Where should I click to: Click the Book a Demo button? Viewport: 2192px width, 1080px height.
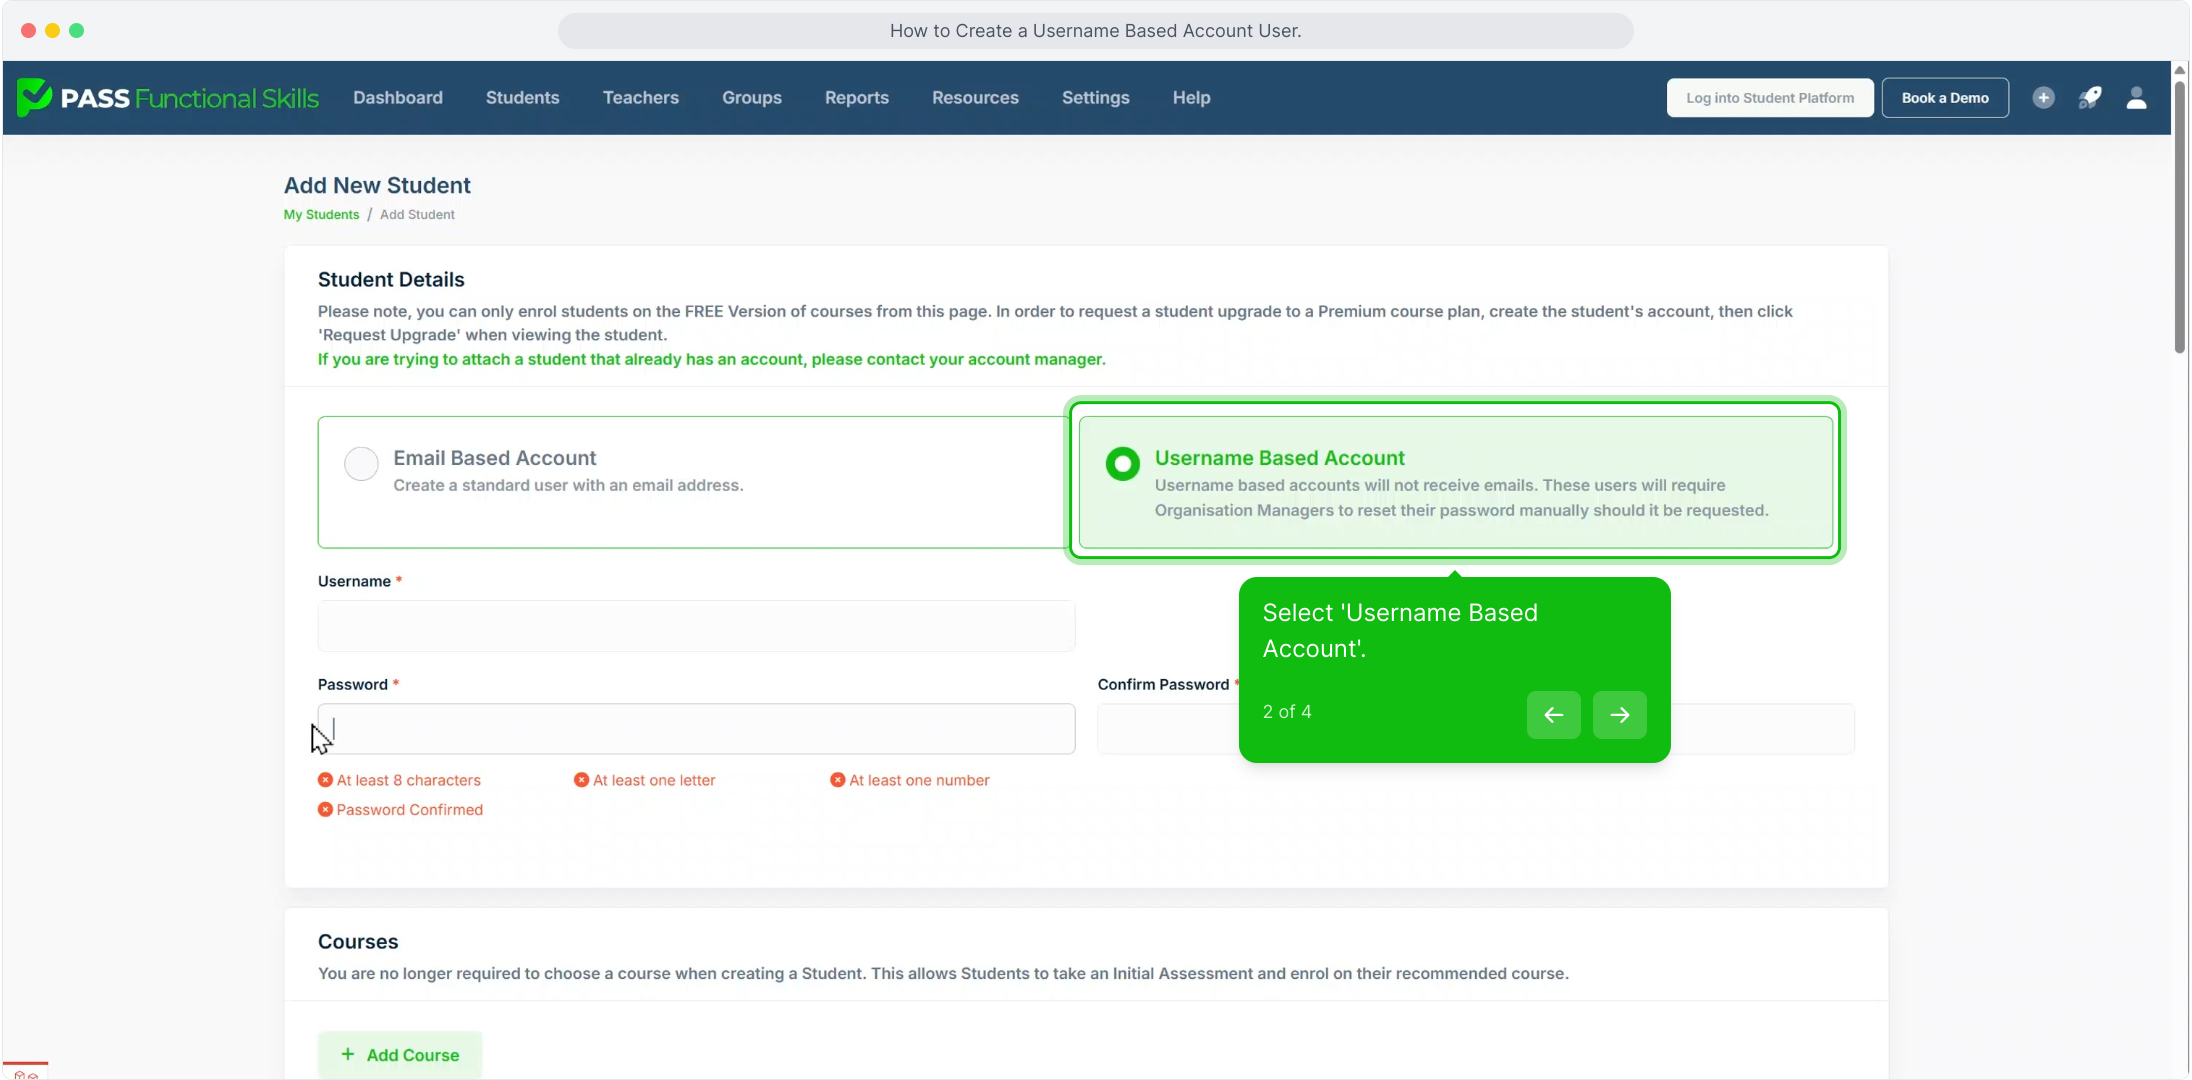(1944, 98)
